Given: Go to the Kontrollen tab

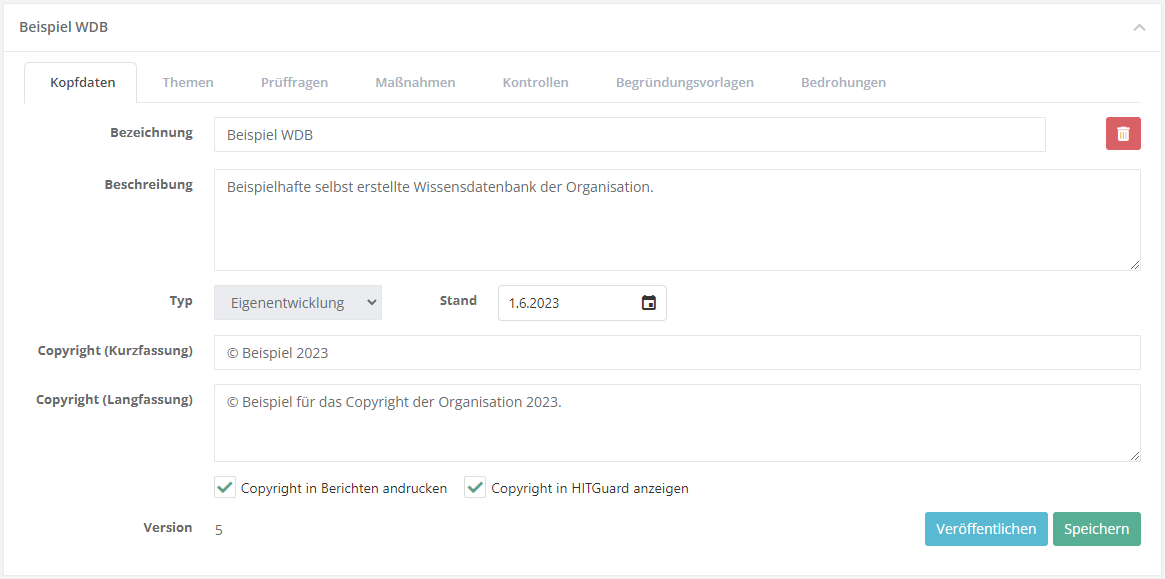Looking at the screenshot, I should pos(535,82).
